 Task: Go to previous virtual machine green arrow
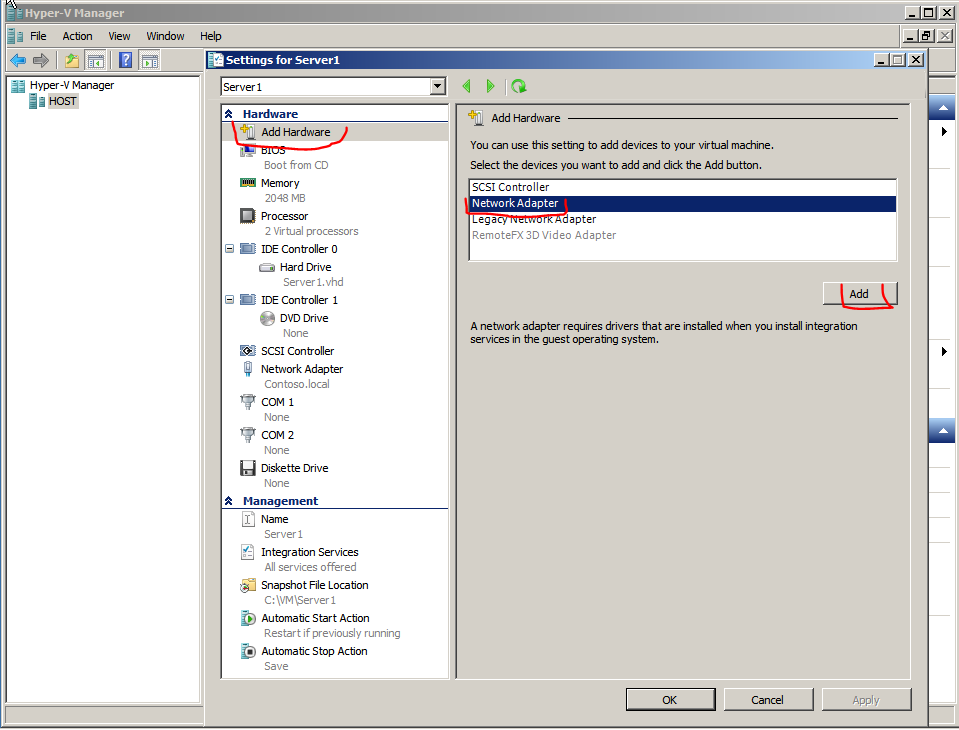click(x=467, y=86)
